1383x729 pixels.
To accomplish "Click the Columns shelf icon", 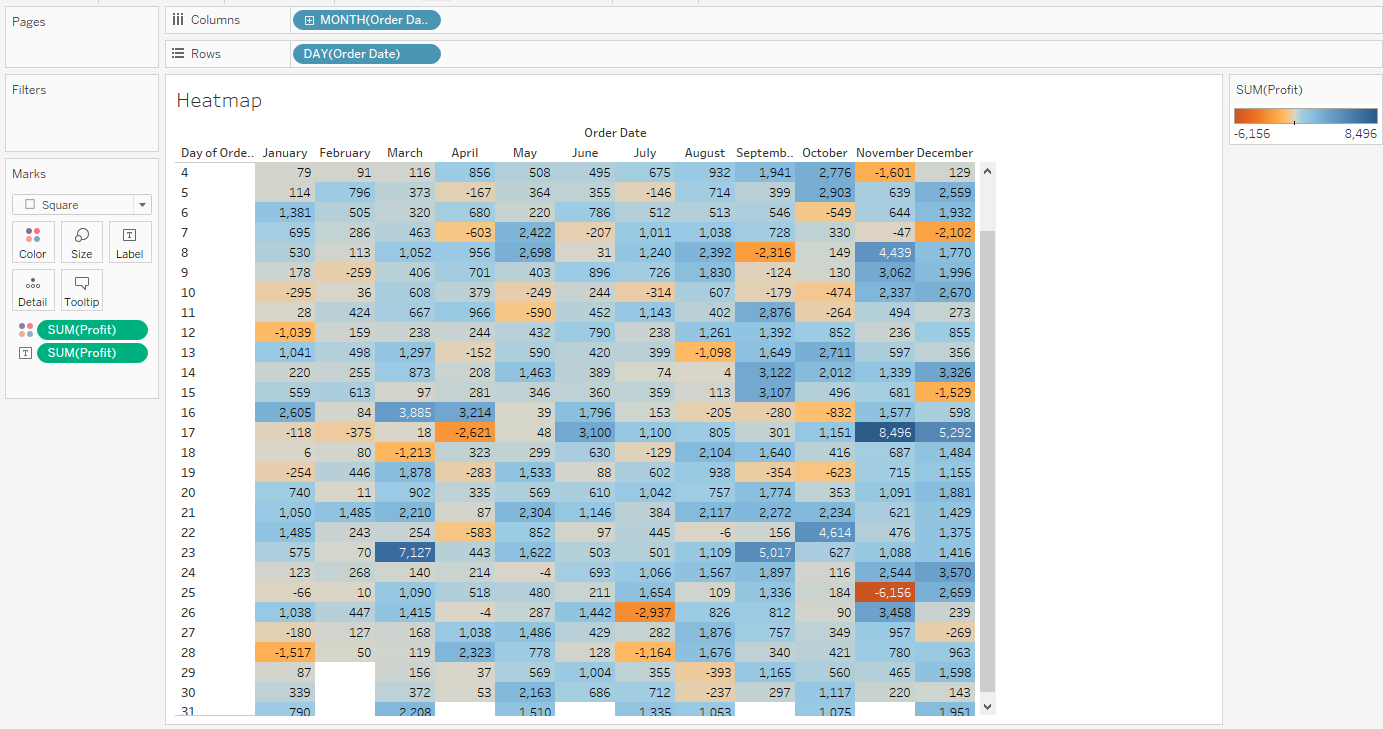I will click(x=178, y=20).
